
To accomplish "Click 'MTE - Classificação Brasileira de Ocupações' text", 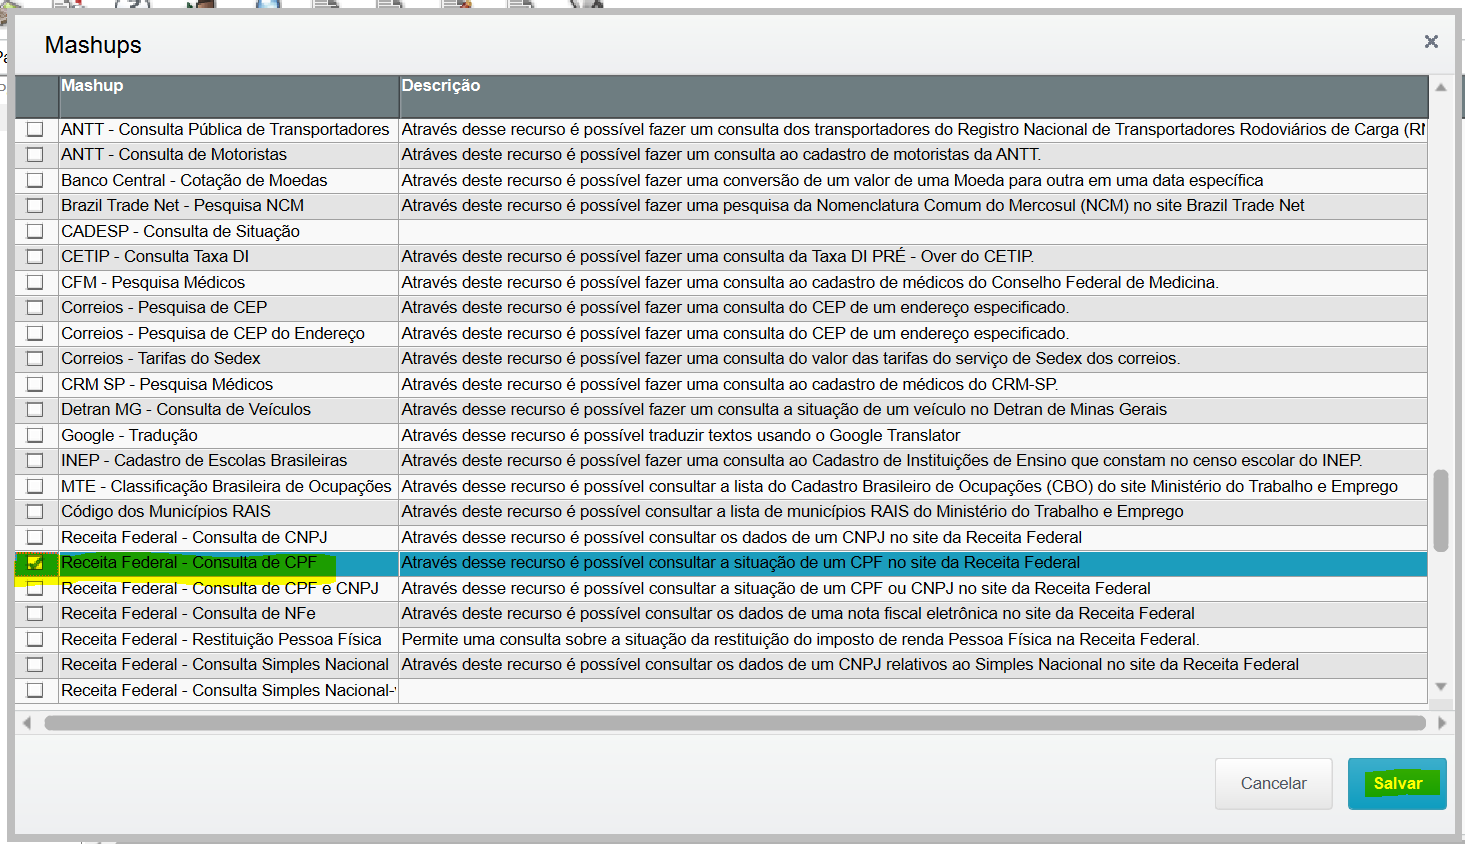I will (x=226, y=486).
